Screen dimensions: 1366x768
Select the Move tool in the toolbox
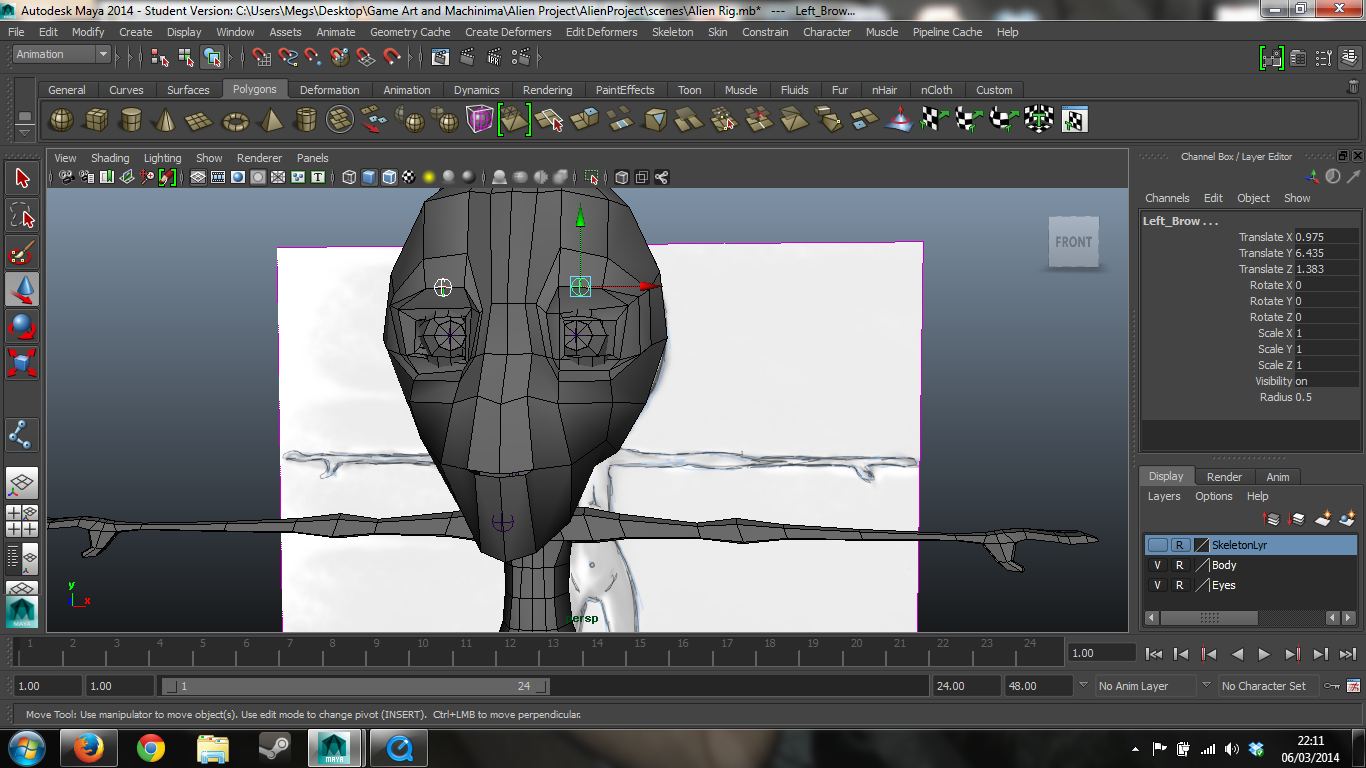point(23,290)
